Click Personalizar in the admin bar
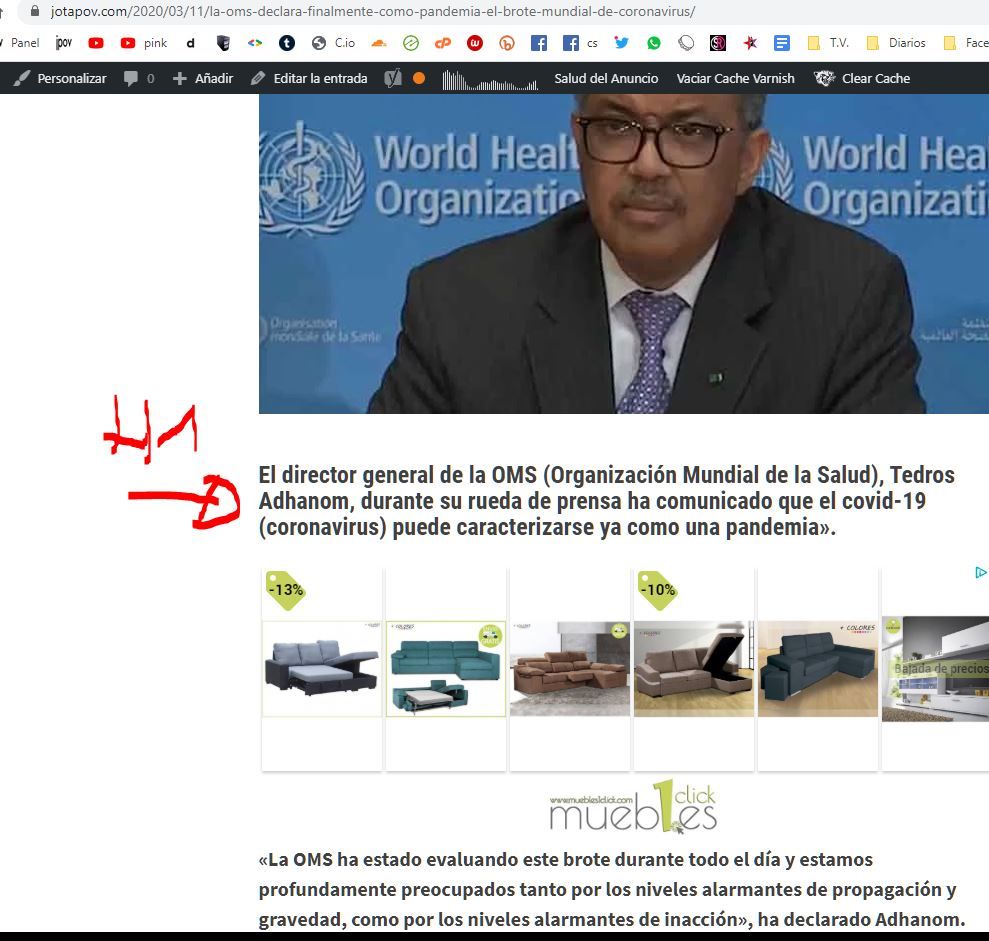 pos(61,78)
